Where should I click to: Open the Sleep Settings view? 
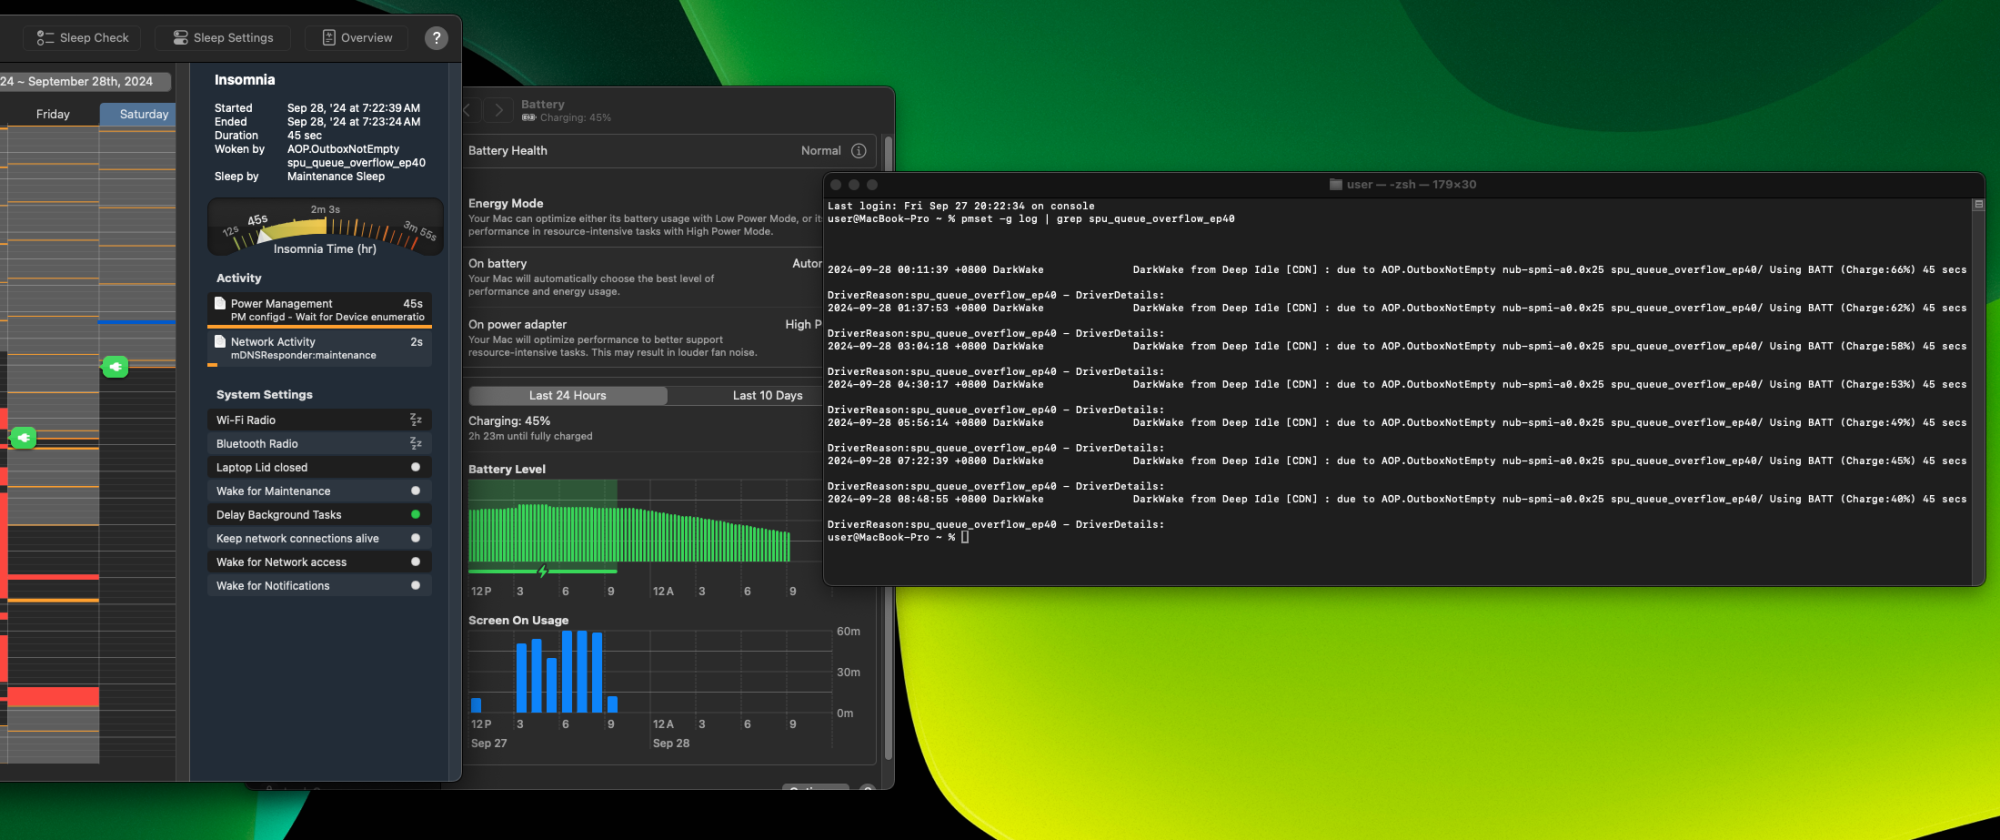coord(224,38)
